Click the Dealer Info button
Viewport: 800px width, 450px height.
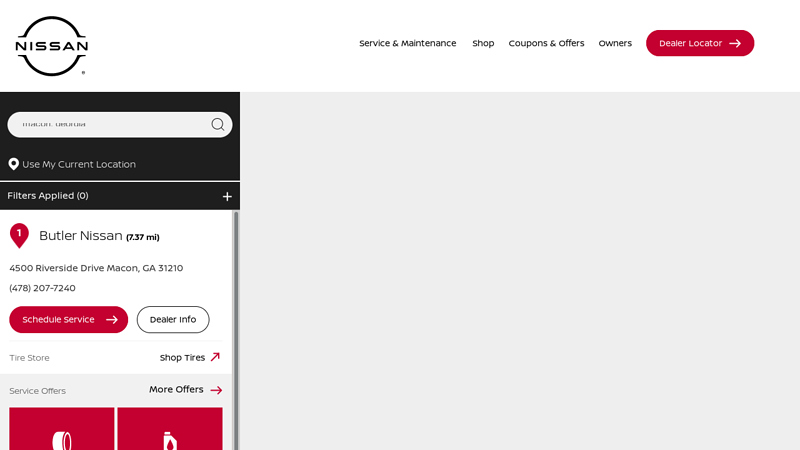(173, 319)
